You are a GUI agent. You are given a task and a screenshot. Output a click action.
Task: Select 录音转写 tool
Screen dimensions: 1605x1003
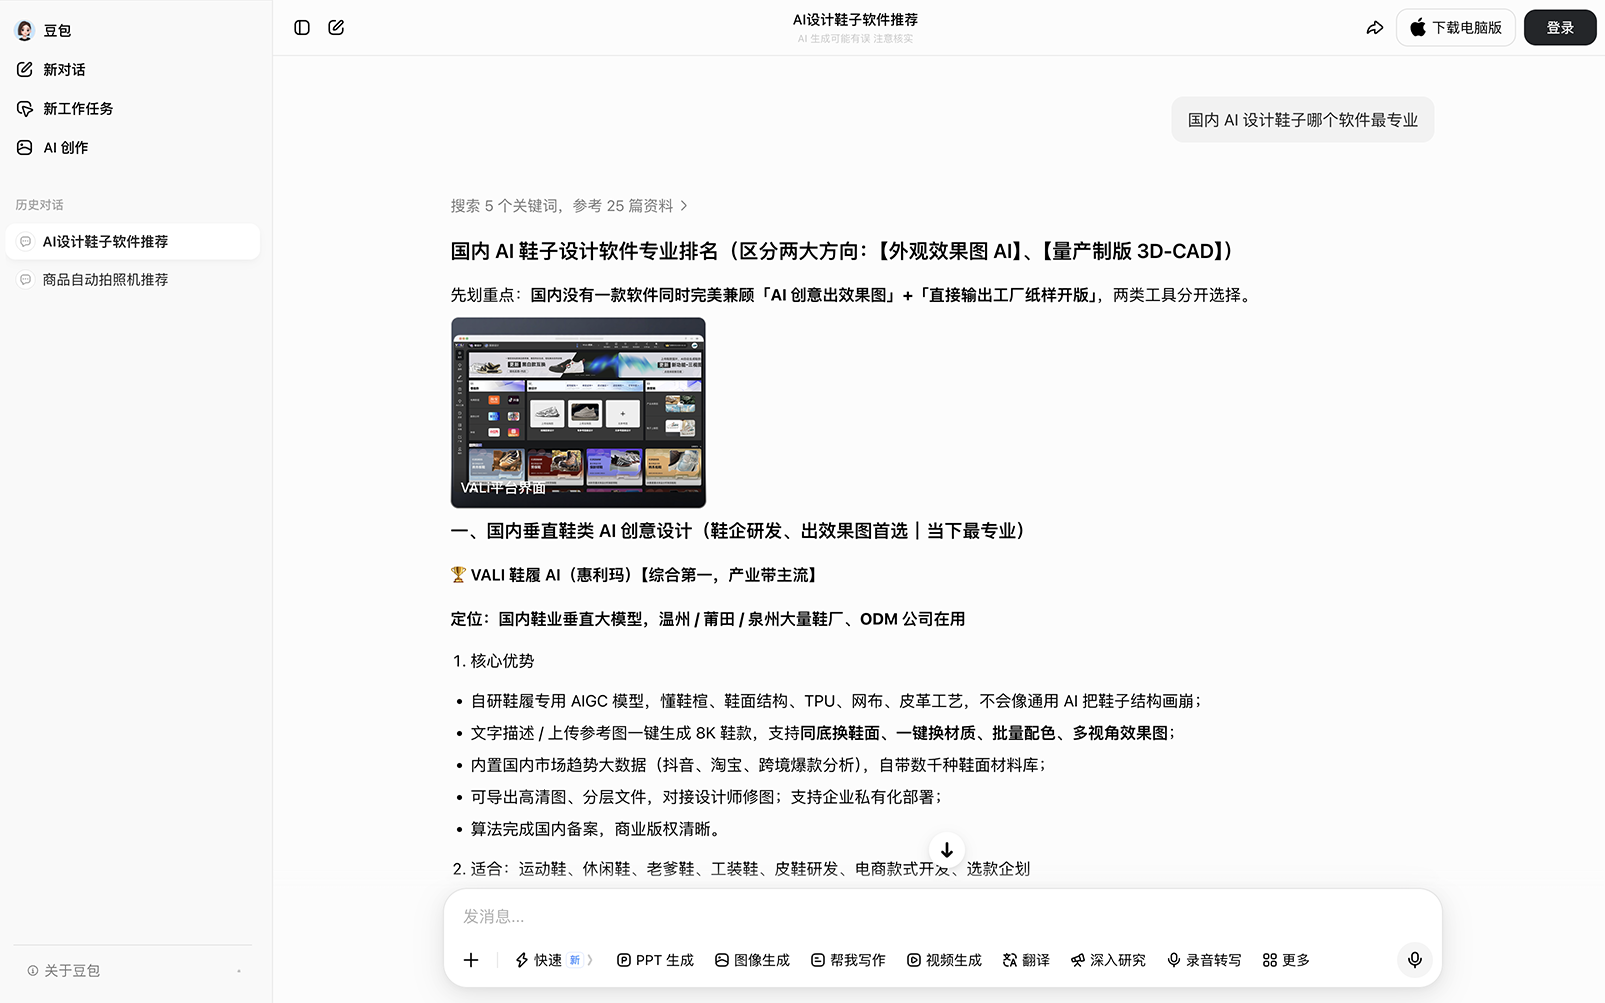point(1204,960)
